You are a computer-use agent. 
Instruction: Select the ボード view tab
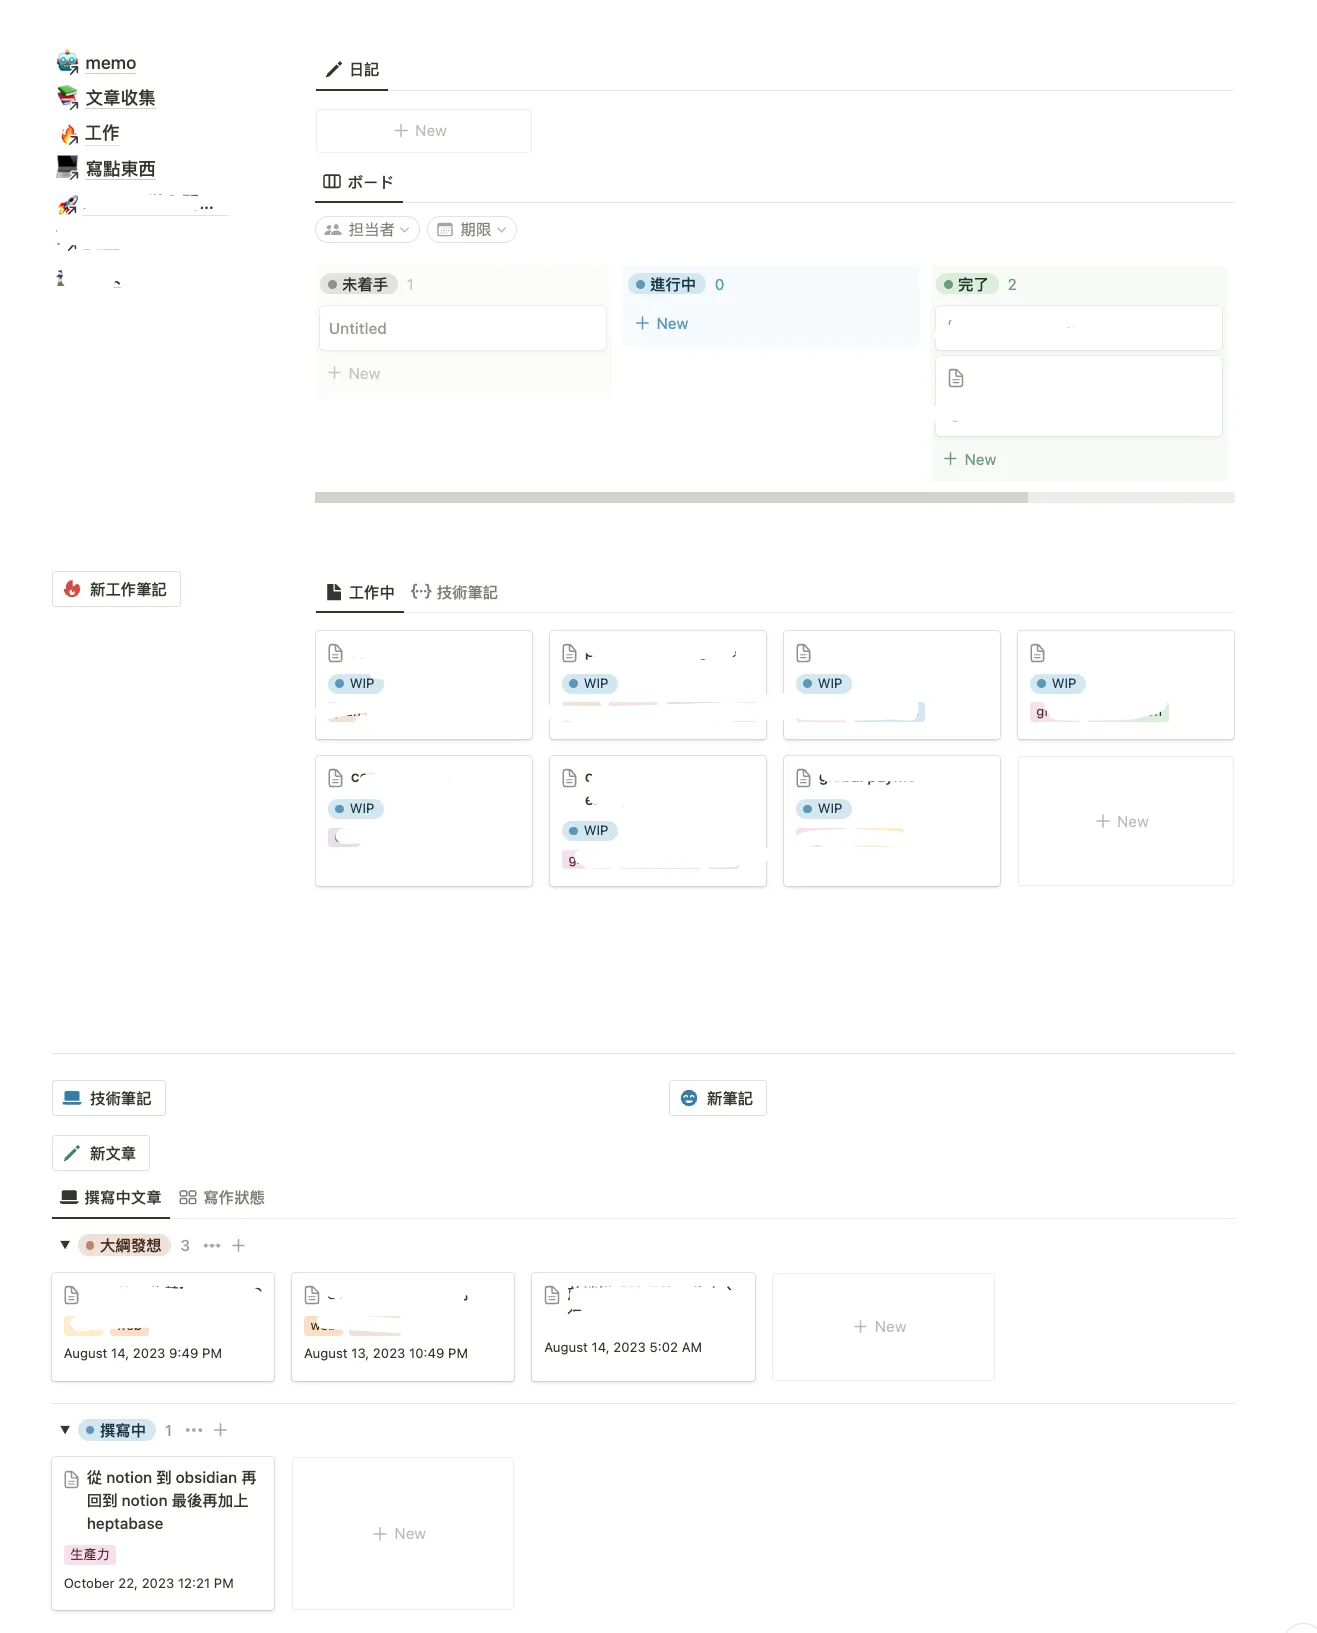point(359,182)
